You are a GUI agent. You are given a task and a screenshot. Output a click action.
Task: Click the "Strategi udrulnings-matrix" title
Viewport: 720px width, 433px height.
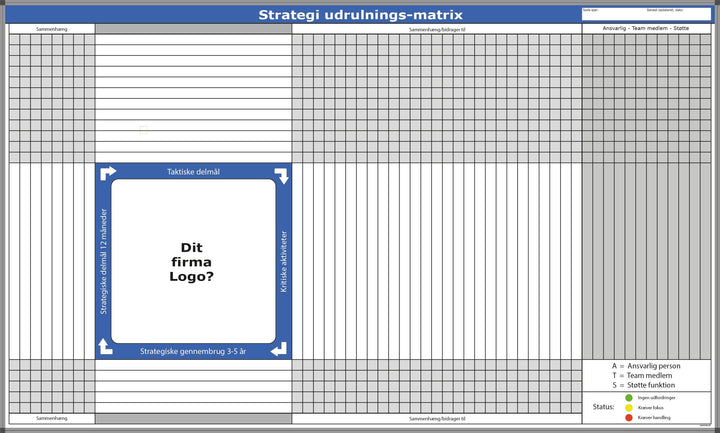[x=360, y=15]
